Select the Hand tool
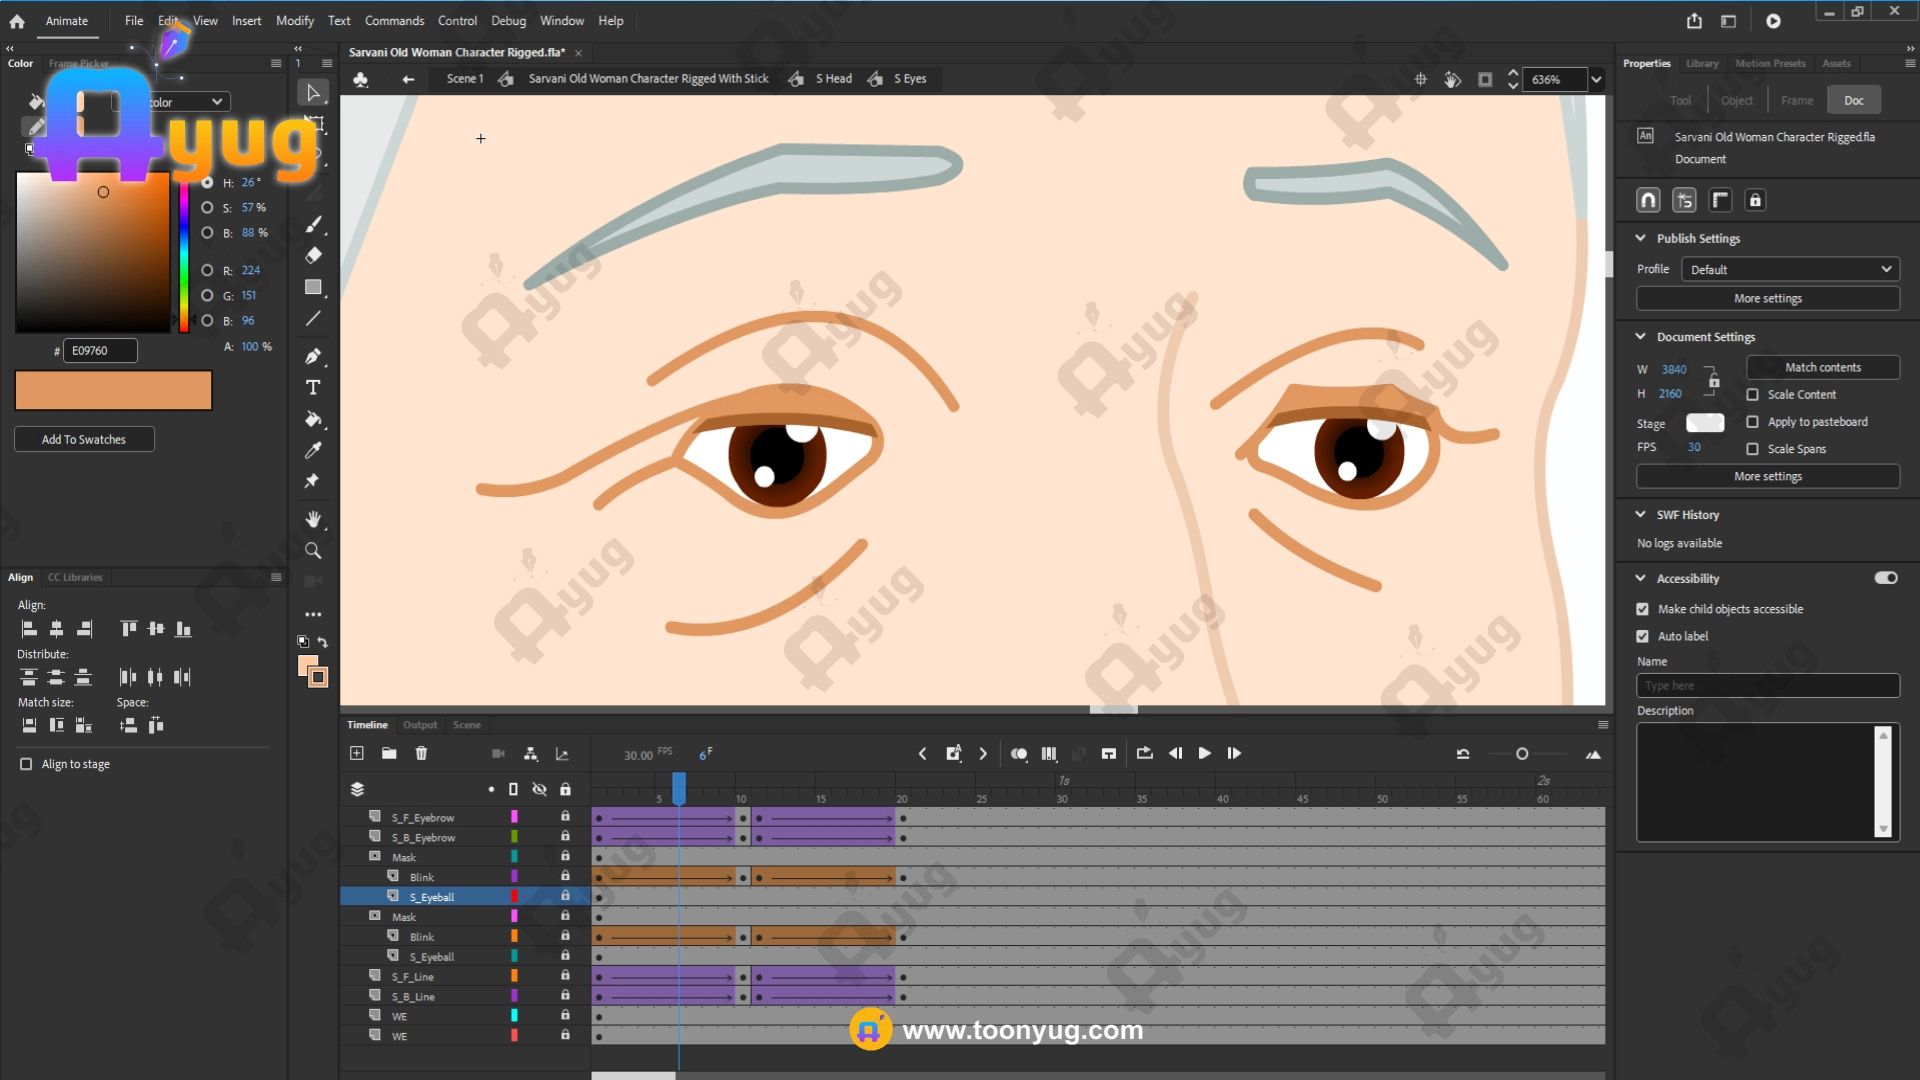 (313, 519)
